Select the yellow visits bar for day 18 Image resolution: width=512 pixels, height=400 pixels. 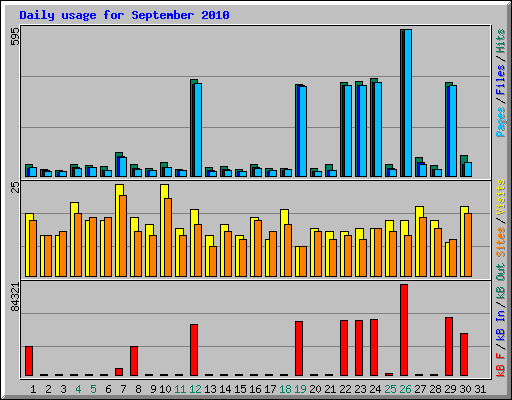pos(283,243)
